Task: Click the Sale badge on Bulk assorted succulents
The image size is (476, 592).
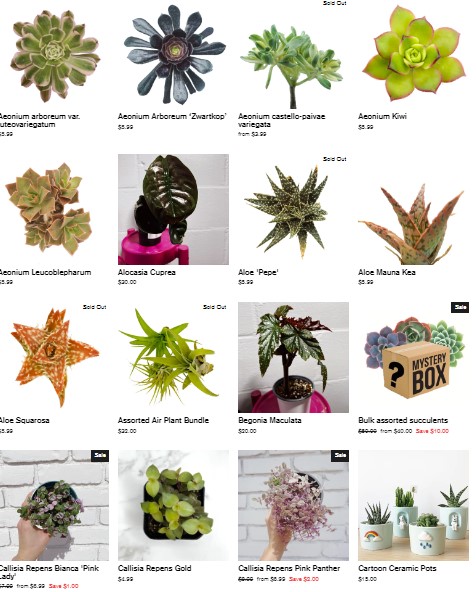Action: tap(460, 307)
